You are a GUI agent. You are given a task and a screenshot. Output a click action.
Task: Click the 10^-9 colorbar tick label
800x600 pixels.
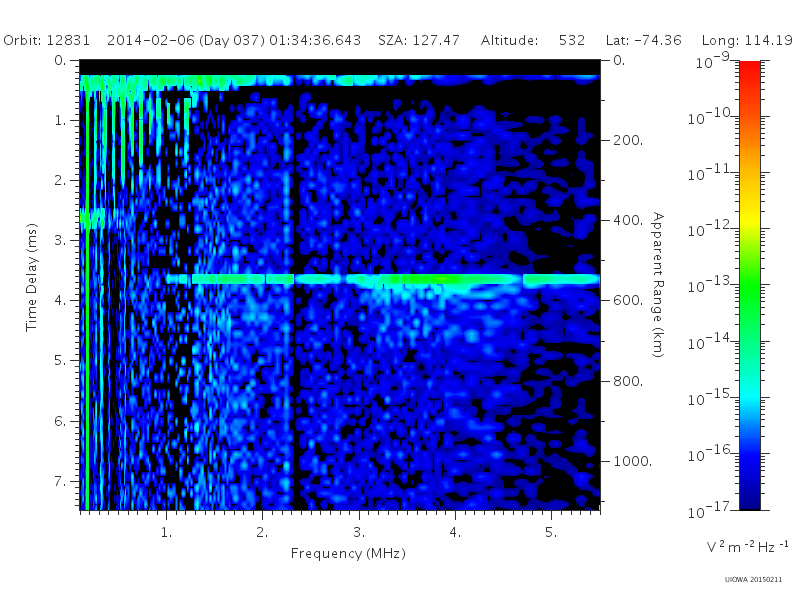pos(713,61)
